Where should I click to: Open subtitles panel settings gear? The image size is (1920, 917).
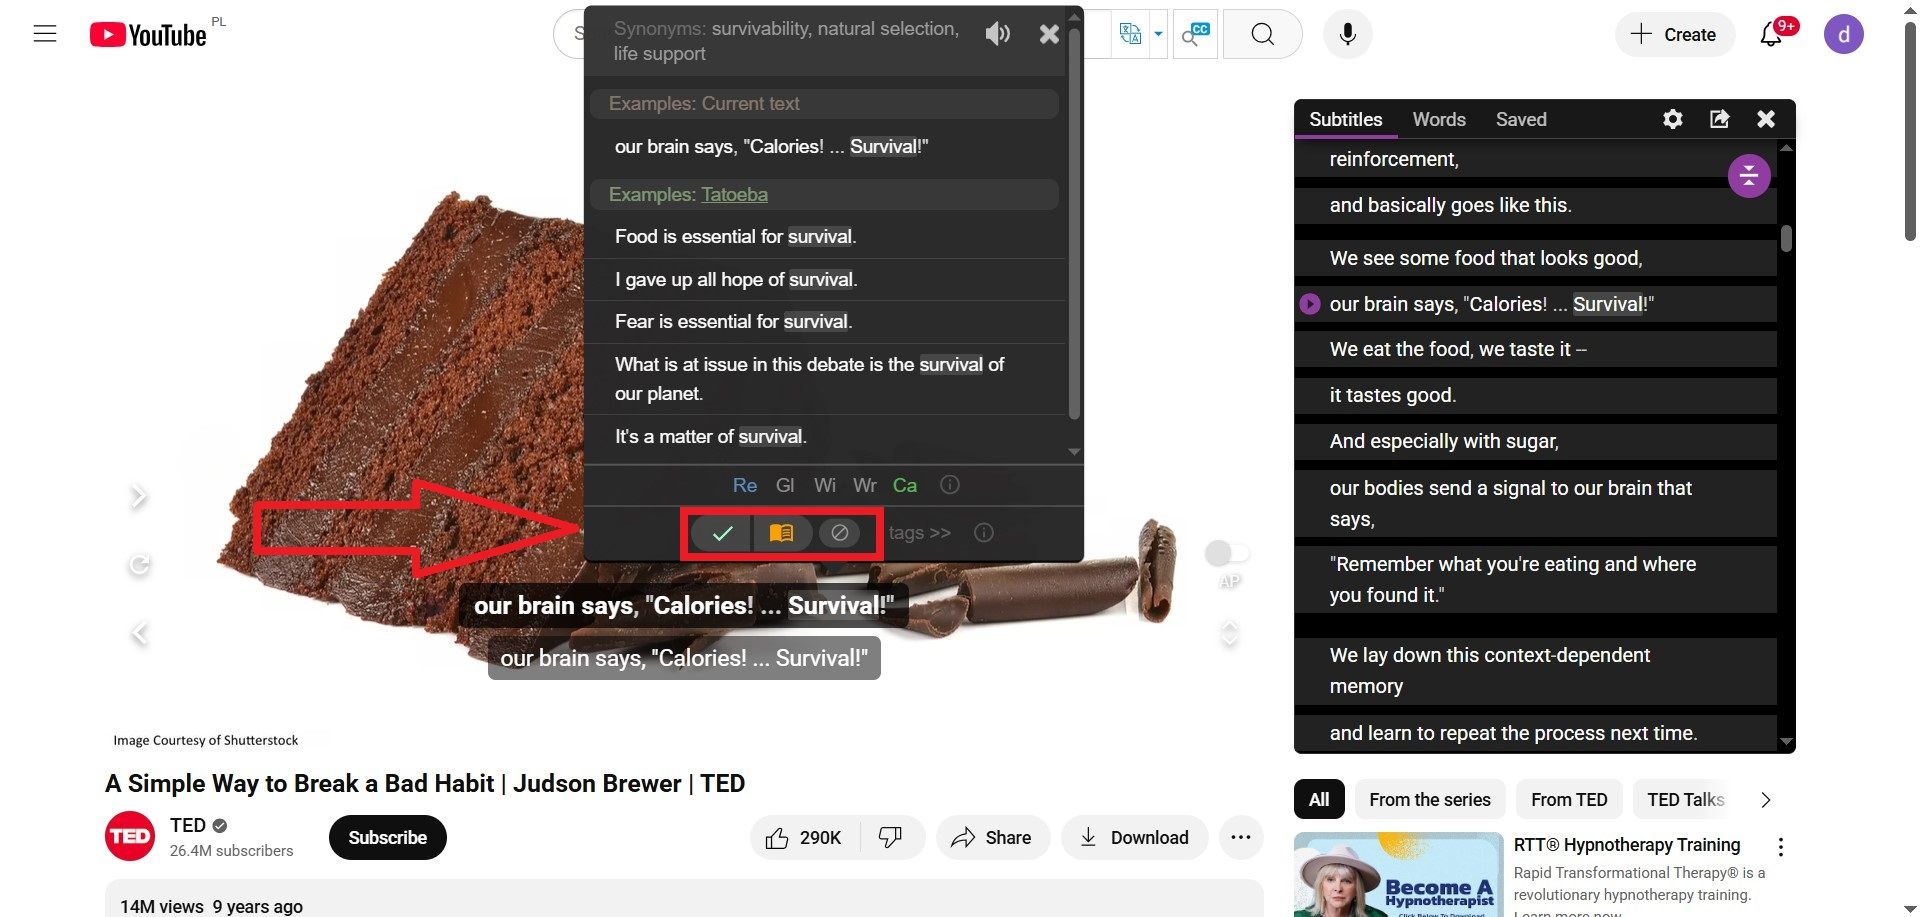click(x=1672, y=119)
